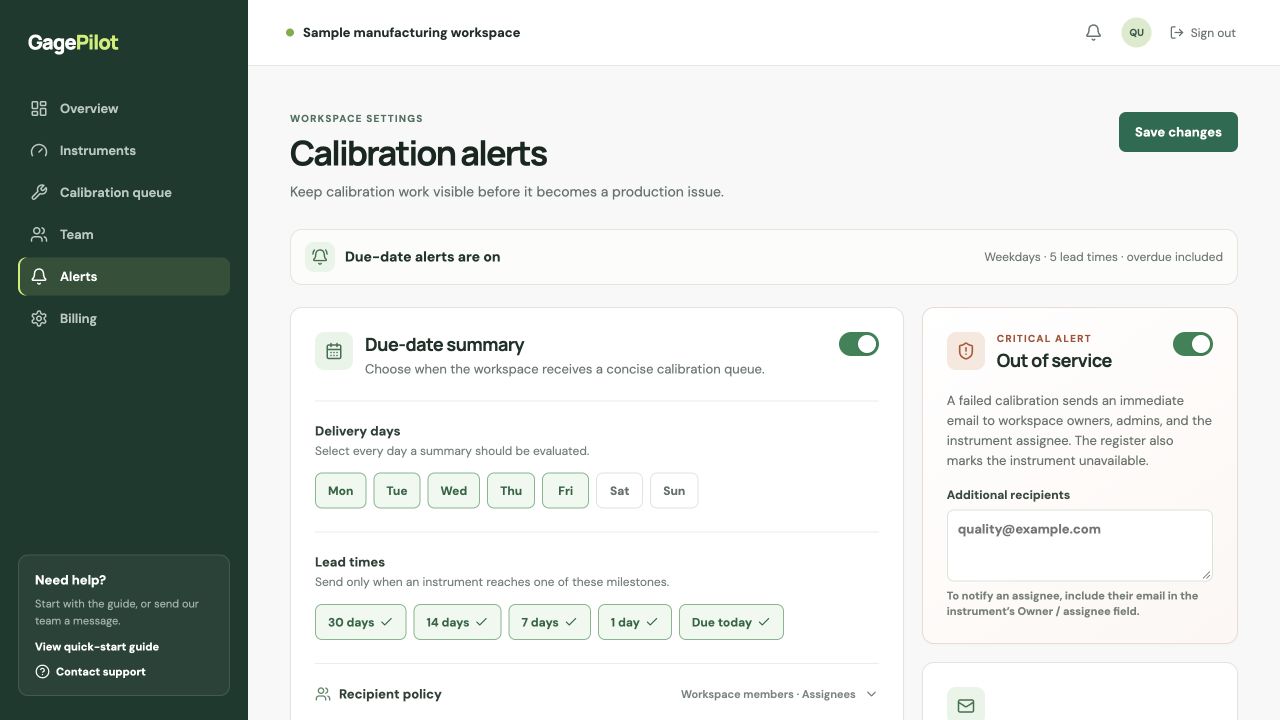The image size is (1280, 720).
Task: Toggle the Due today lead time
Action: (x=731, y=622)
